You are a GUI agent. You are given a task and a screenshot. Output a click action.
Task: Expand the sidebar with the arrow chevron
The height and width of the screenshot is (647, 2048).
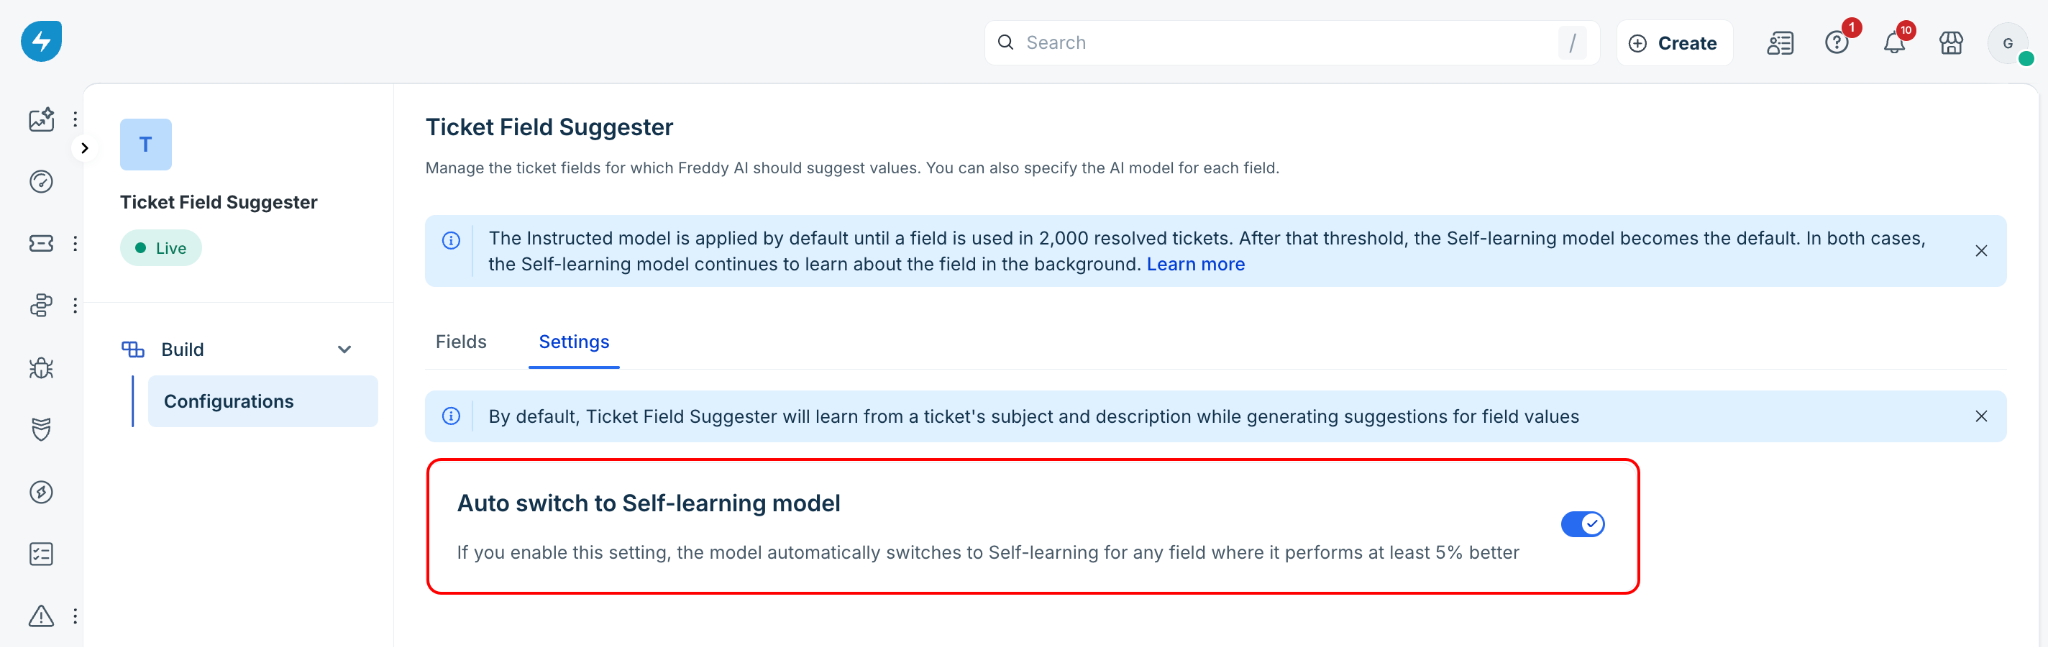85,148
